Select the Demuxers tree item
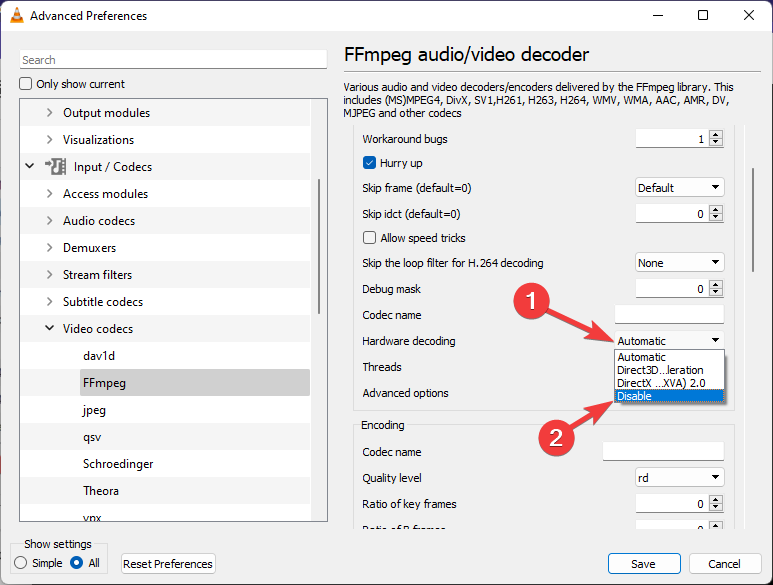The width and height of the screenshot is (773, 585). click(90, 247)
